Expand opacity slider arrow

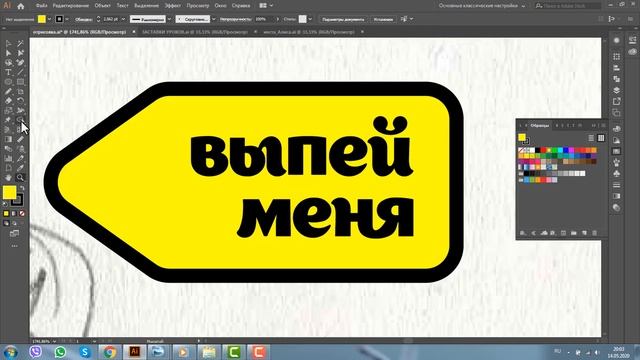278,19
